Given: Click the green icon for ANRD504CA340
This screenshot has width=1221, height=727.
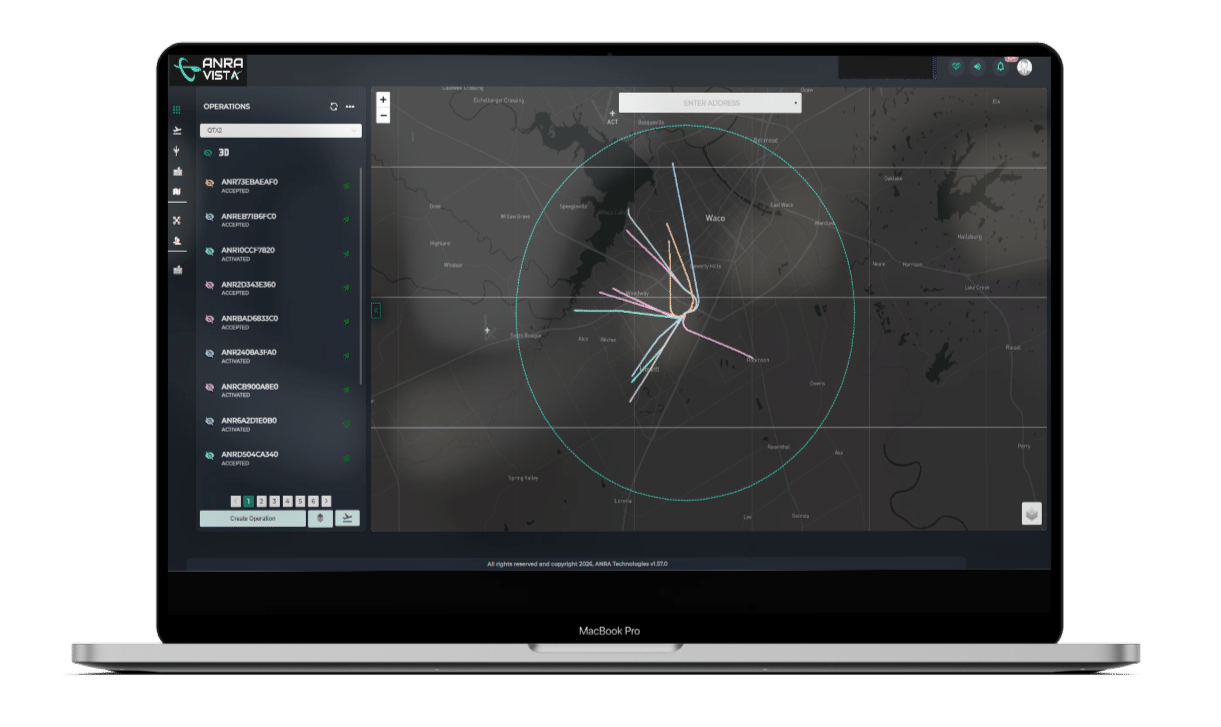Looking at the screenshot, I should [347, 458].
